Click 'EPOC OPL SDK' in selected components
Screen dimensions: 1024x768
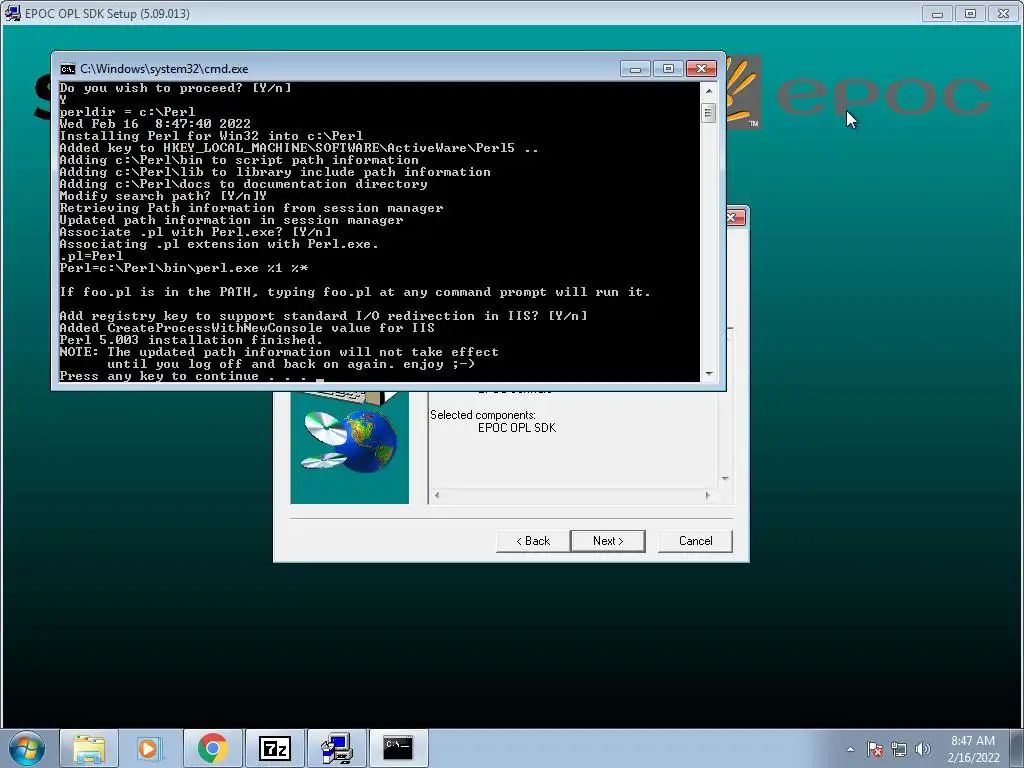(x=517, y=428)
